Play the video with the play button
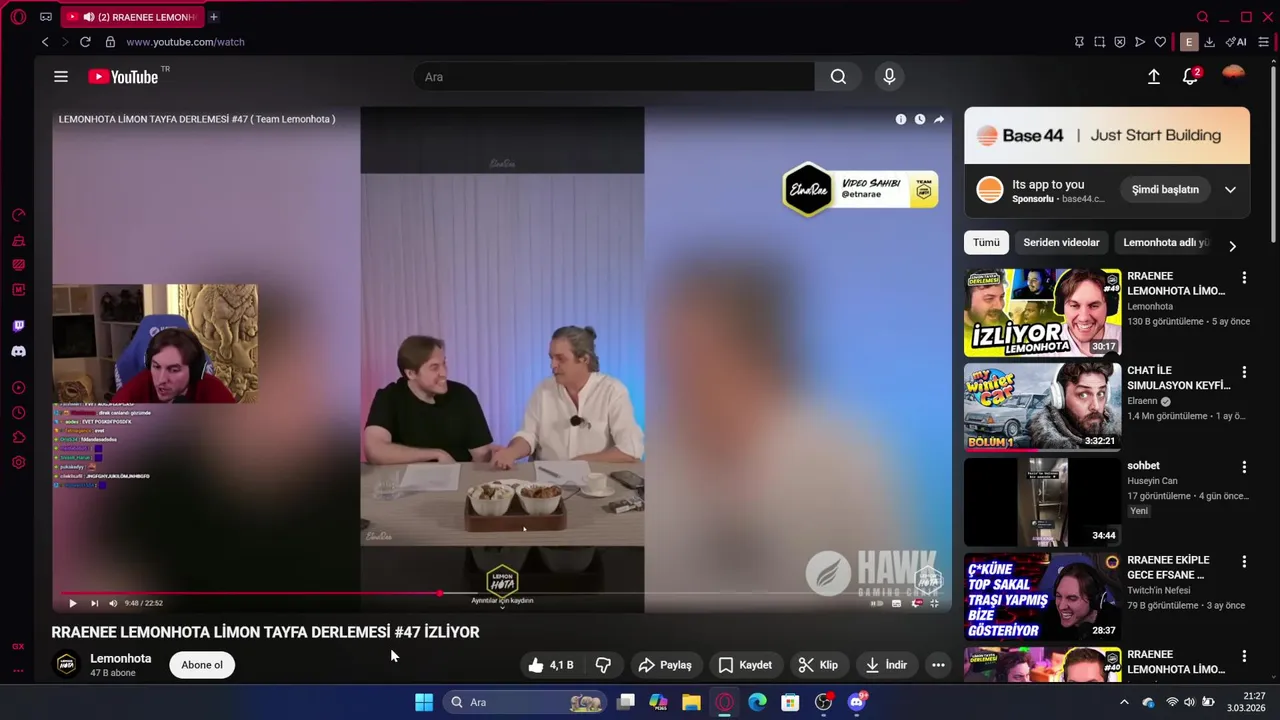Viewport: 1280px width, 720px height. coord(72,603)
